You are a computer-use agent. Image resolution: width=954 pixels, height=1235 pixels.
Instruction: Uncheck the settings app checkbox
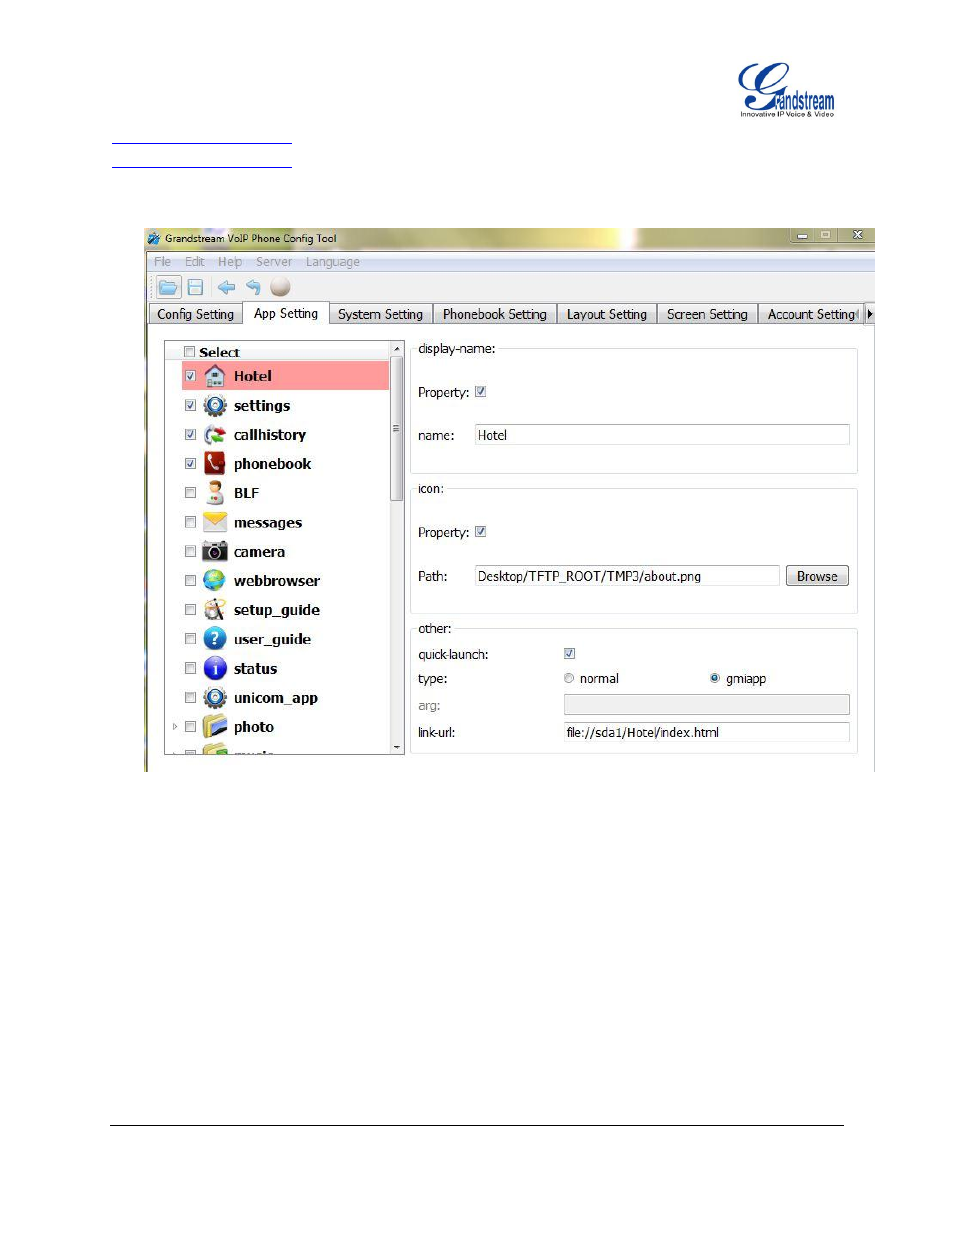tap(190, 405)
